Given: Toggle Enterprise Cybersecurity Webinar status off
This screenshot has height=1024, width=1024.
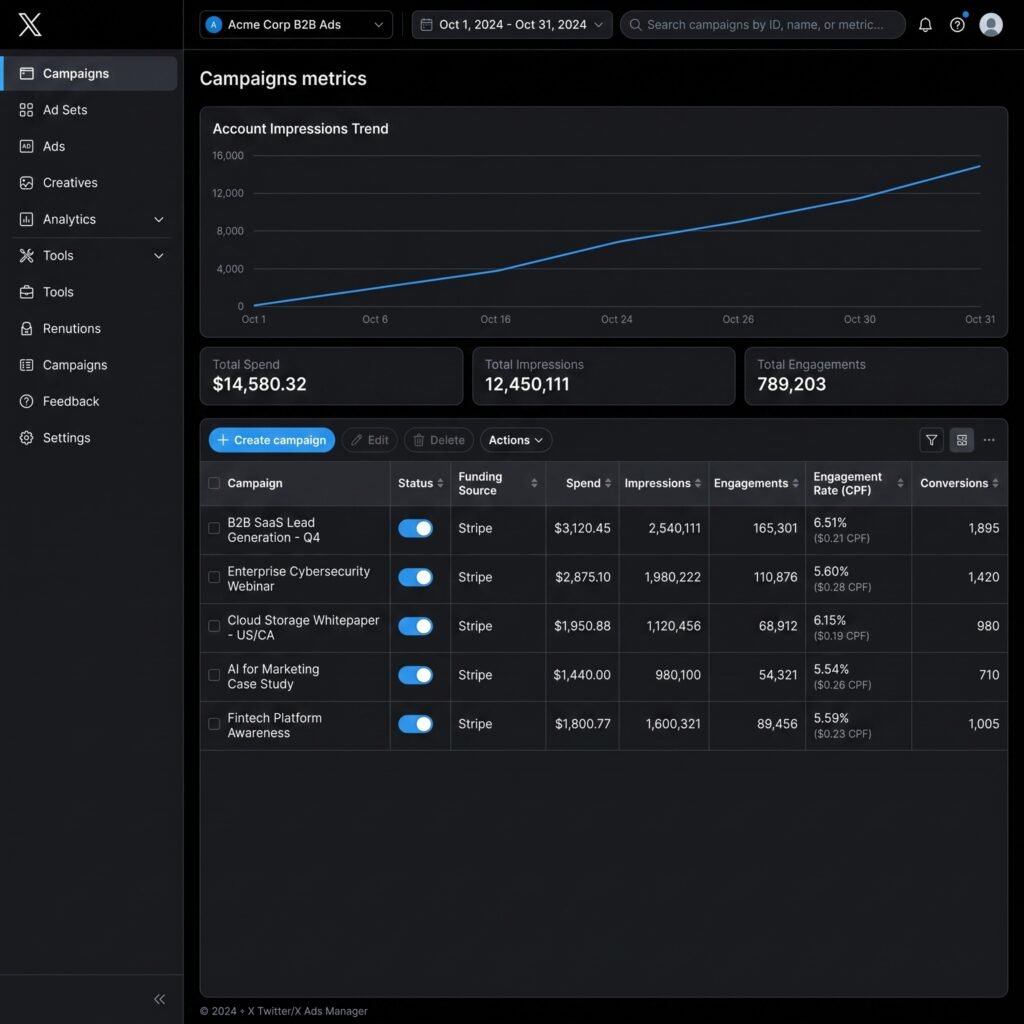Looking at the screenshot, I should [415, 577].
